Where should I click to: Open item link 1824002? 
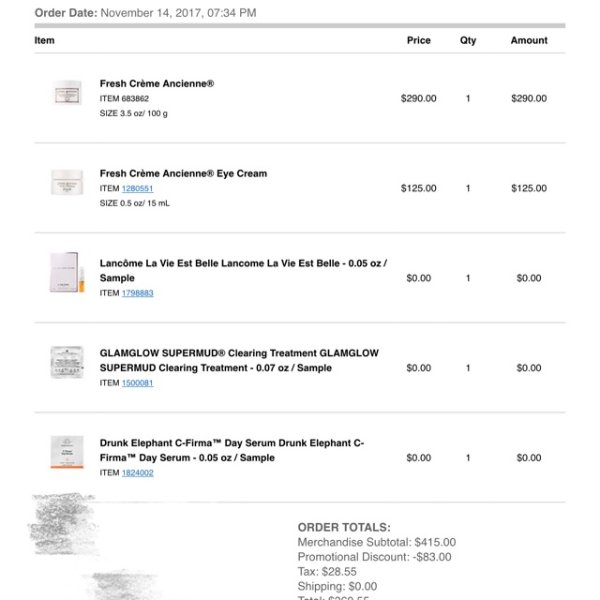(x=137, y=473)
